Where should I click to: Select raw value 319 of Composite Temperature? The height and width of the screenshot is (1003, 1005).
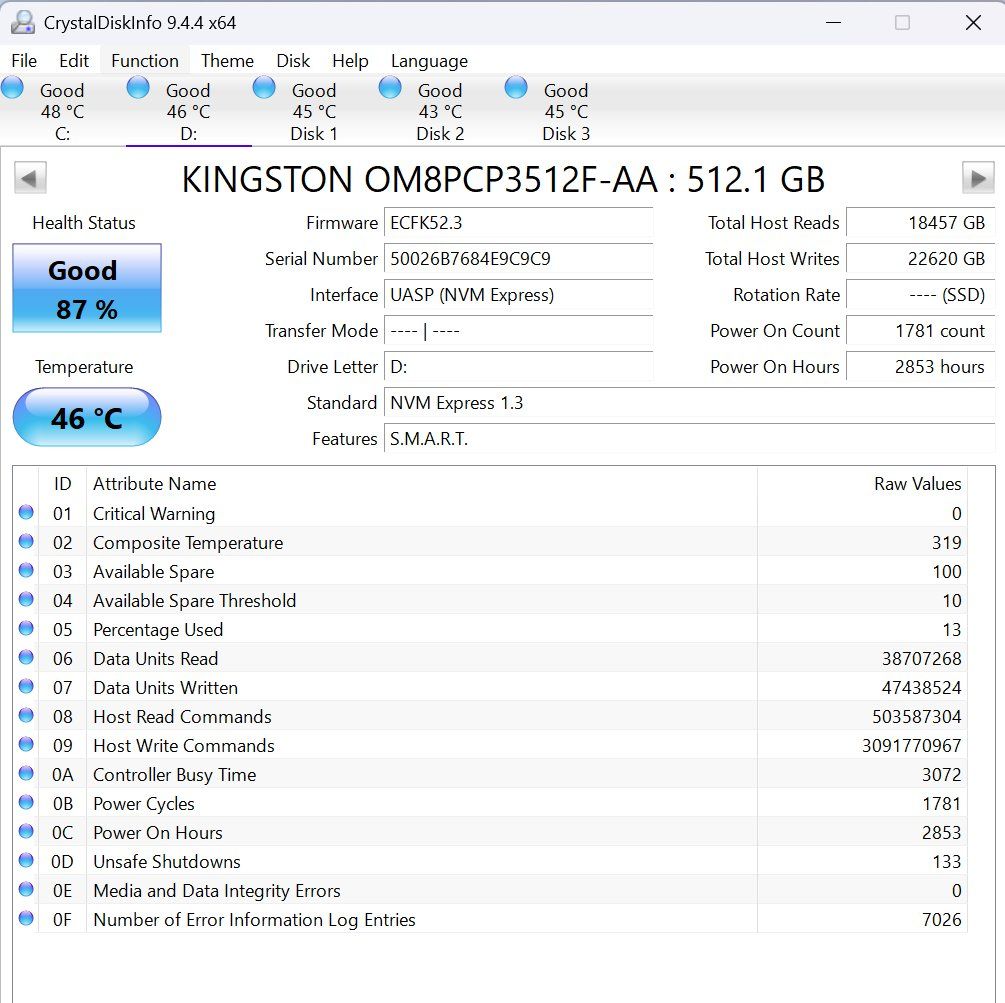coord(946,543)
